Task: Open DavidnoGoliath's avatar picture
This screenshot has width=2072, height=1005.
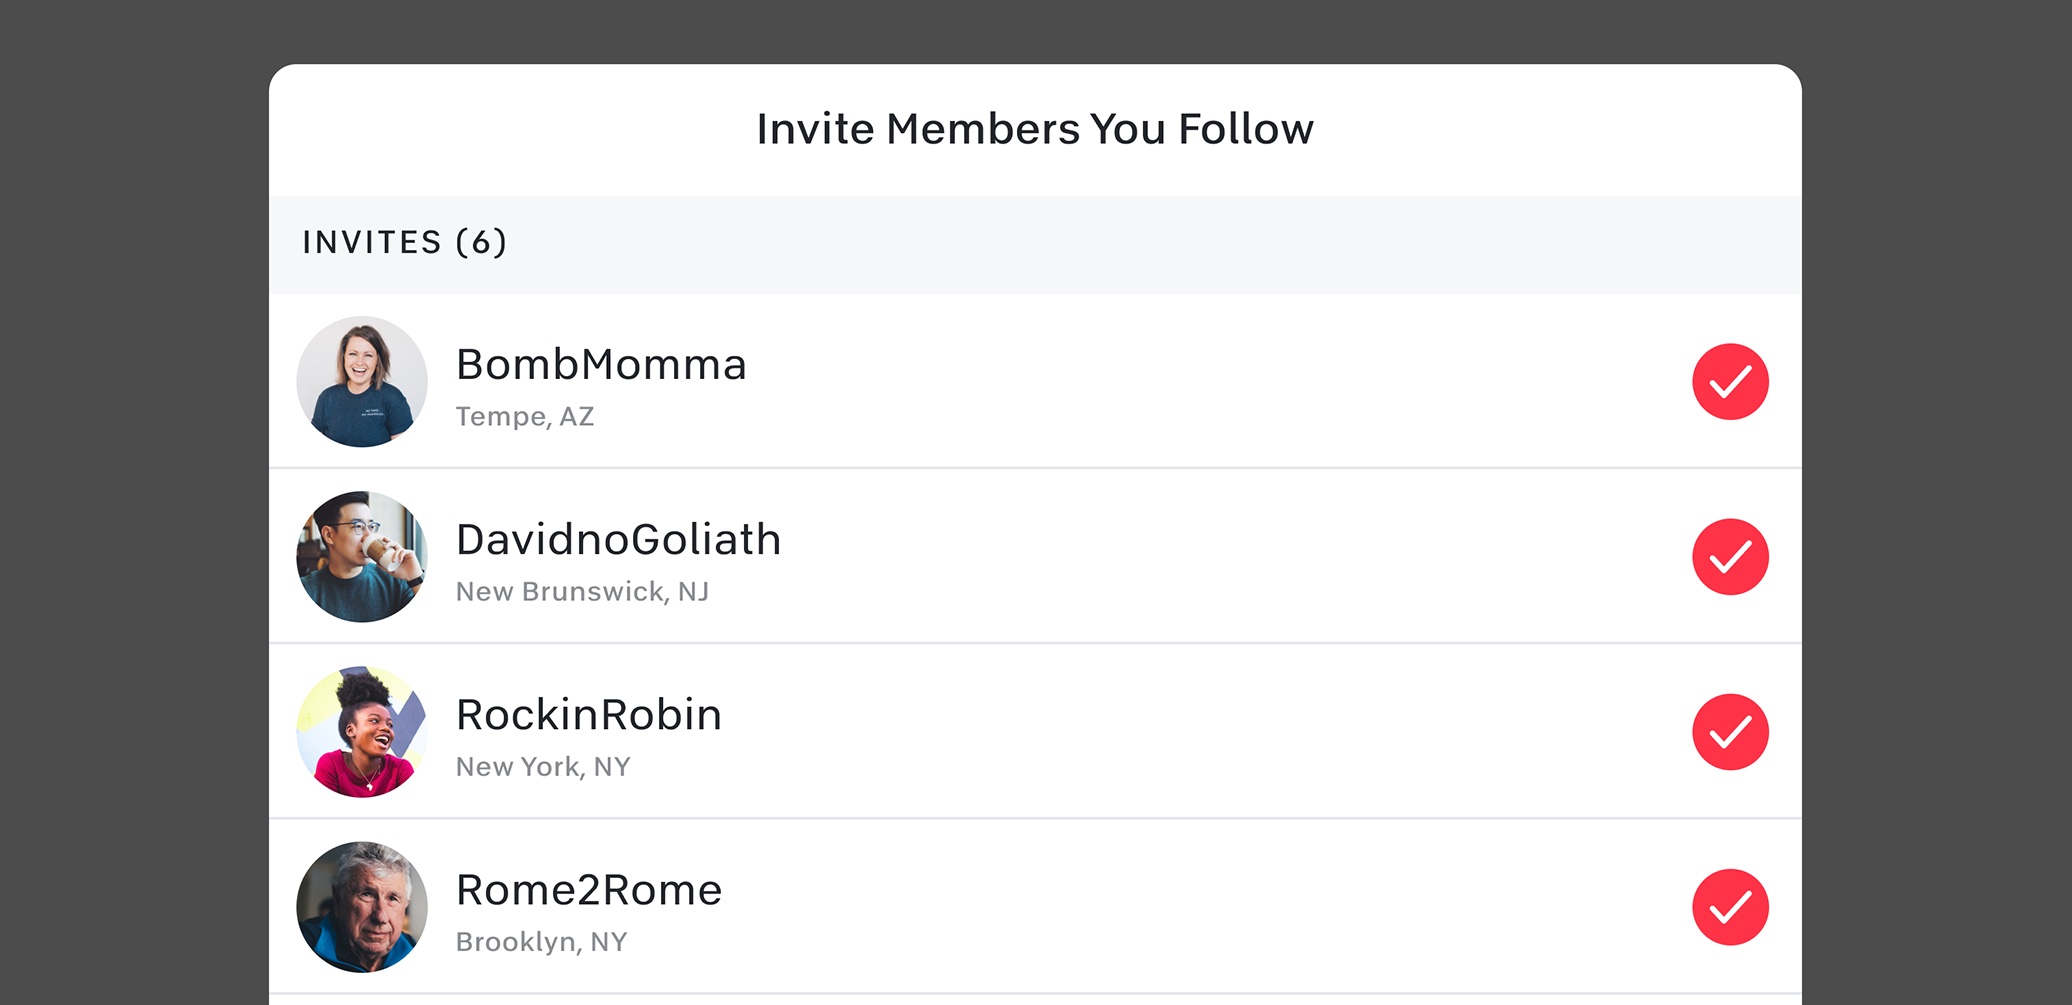Action: pos(362,557)
